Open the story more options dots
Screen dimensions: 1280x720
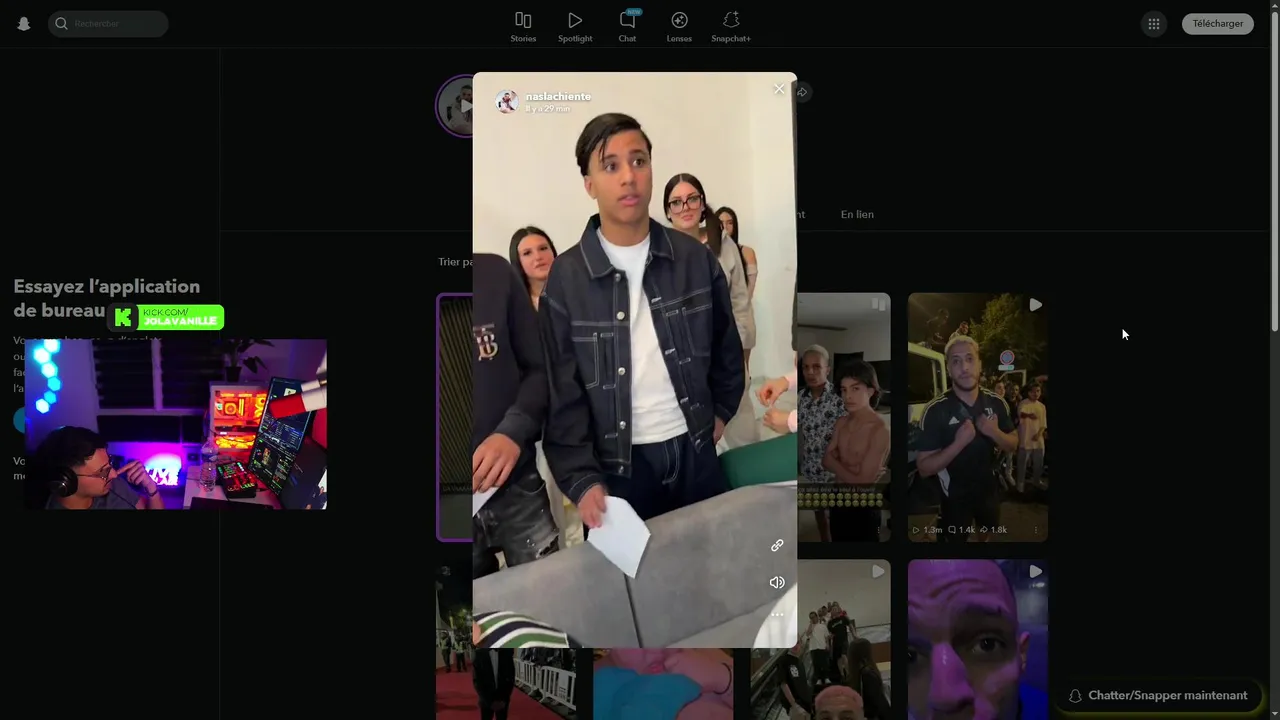coord(777,614)
